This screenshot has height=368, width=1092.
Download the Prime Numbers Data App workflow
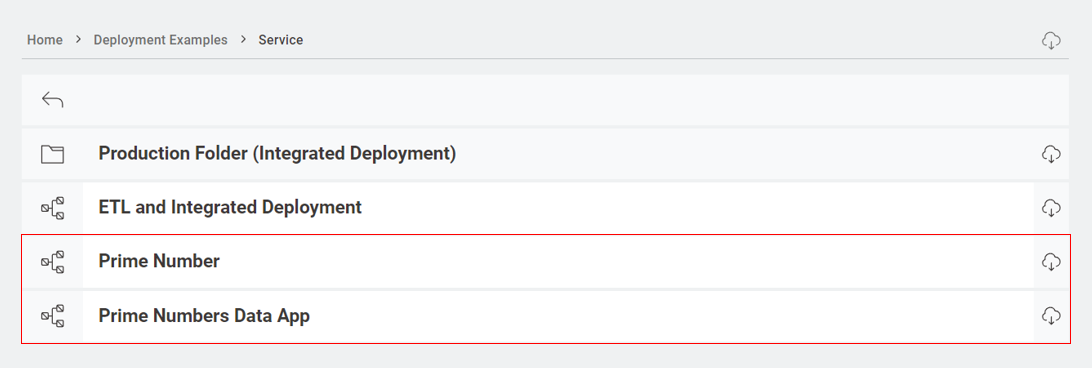(1051, 316)
